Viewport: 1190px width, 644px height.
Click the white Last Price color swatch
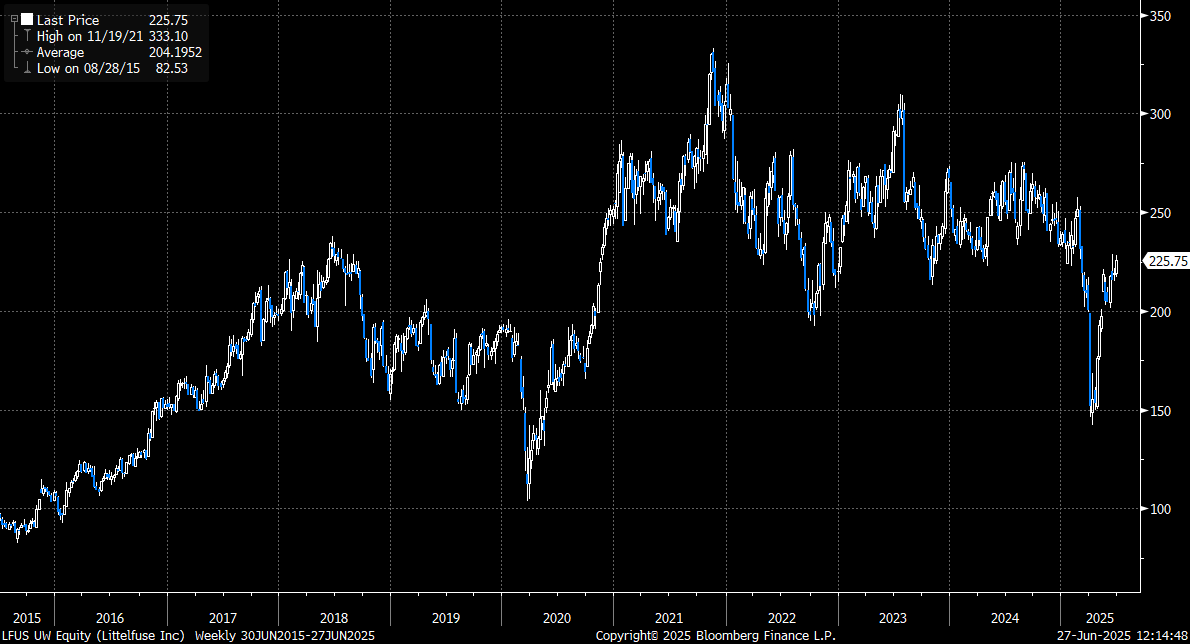pos(27,20)
